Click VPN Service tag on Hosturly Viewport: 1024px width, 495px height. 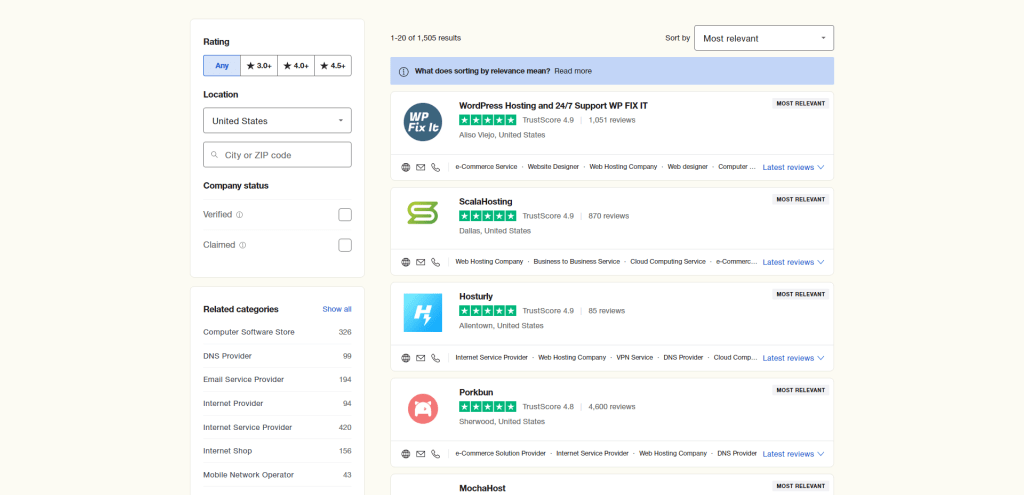tap(635, 358)
